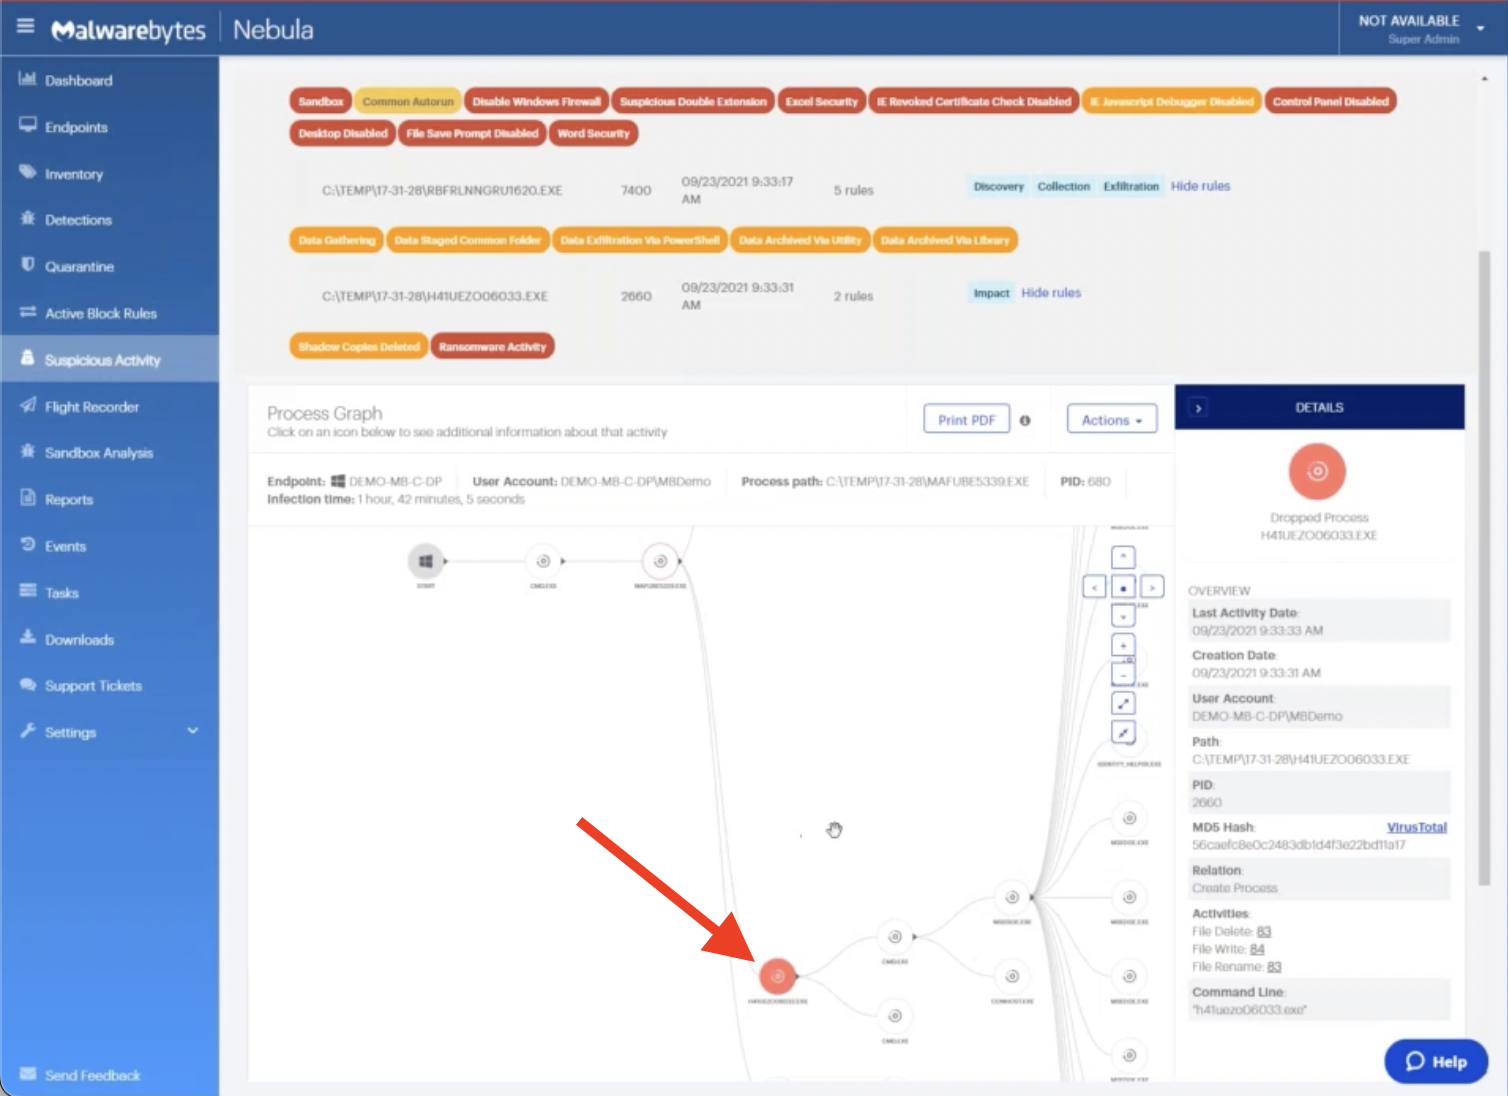This screenshot has height=1096, width=1508.
Task: Zoom out of the process graph
Action: tap(1123, 674)
